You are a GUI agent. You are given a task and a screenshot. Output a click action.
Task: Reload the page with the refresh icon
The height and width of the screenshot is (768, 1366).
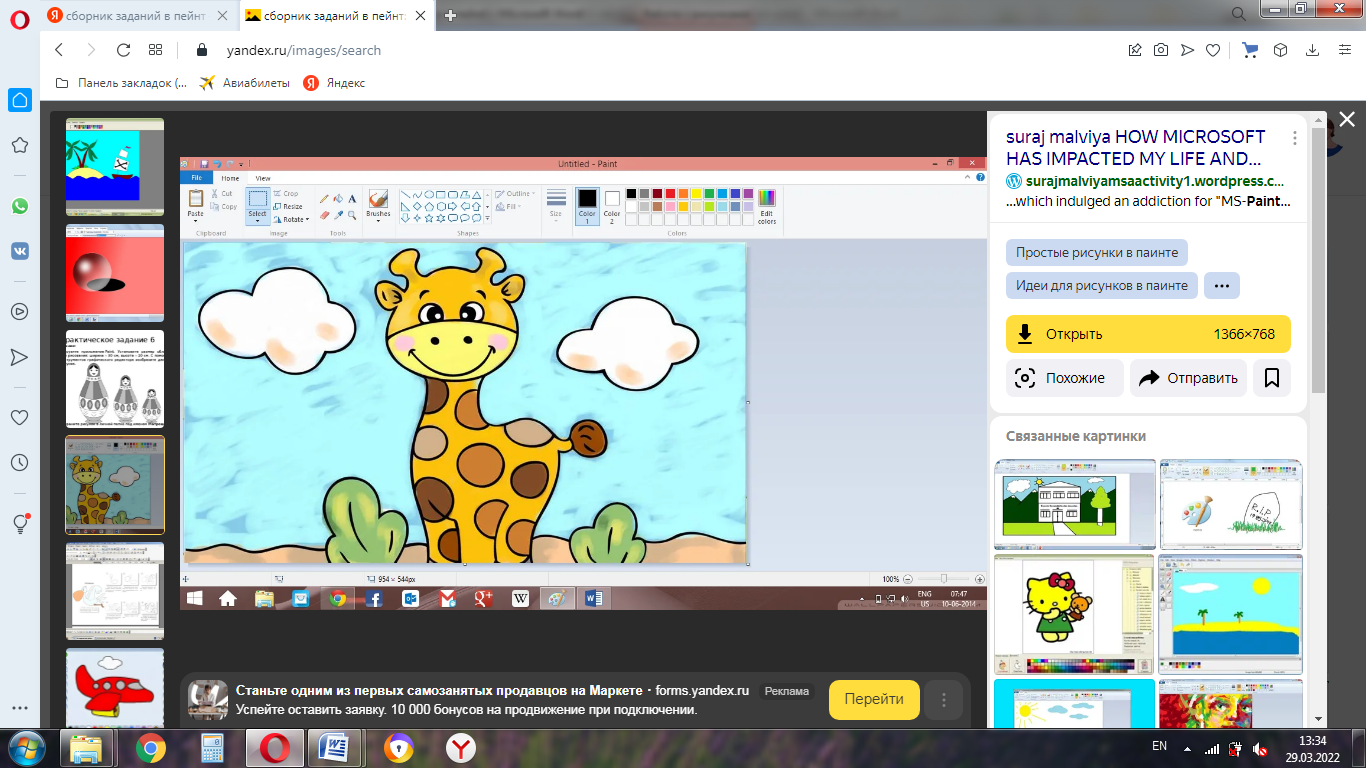[x=123, y=50]
